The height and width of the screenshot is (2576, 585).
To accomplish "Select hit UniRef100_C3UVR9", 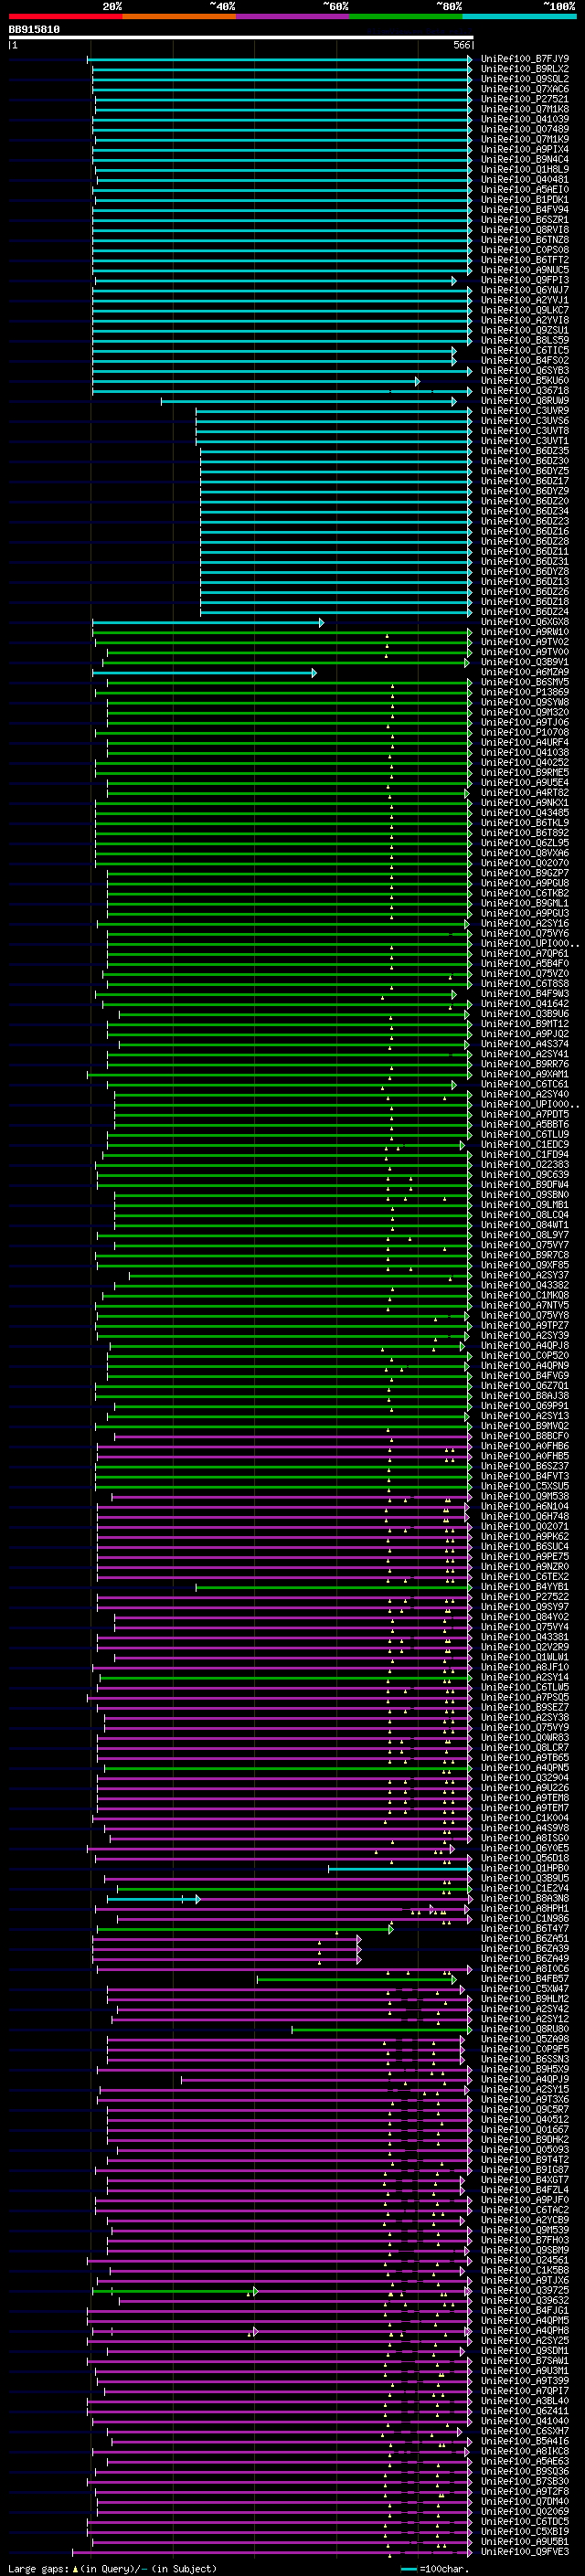I will [525, 411].
